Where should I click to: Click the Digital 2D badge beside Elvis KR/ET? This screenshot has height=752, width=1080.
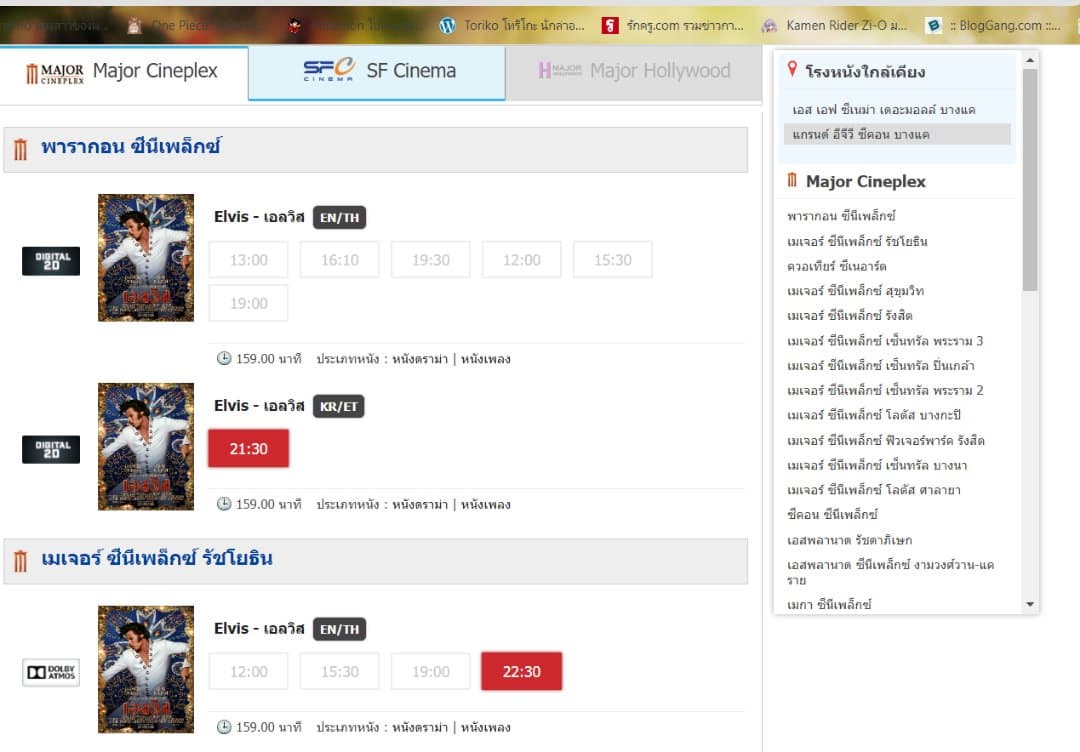51,449
